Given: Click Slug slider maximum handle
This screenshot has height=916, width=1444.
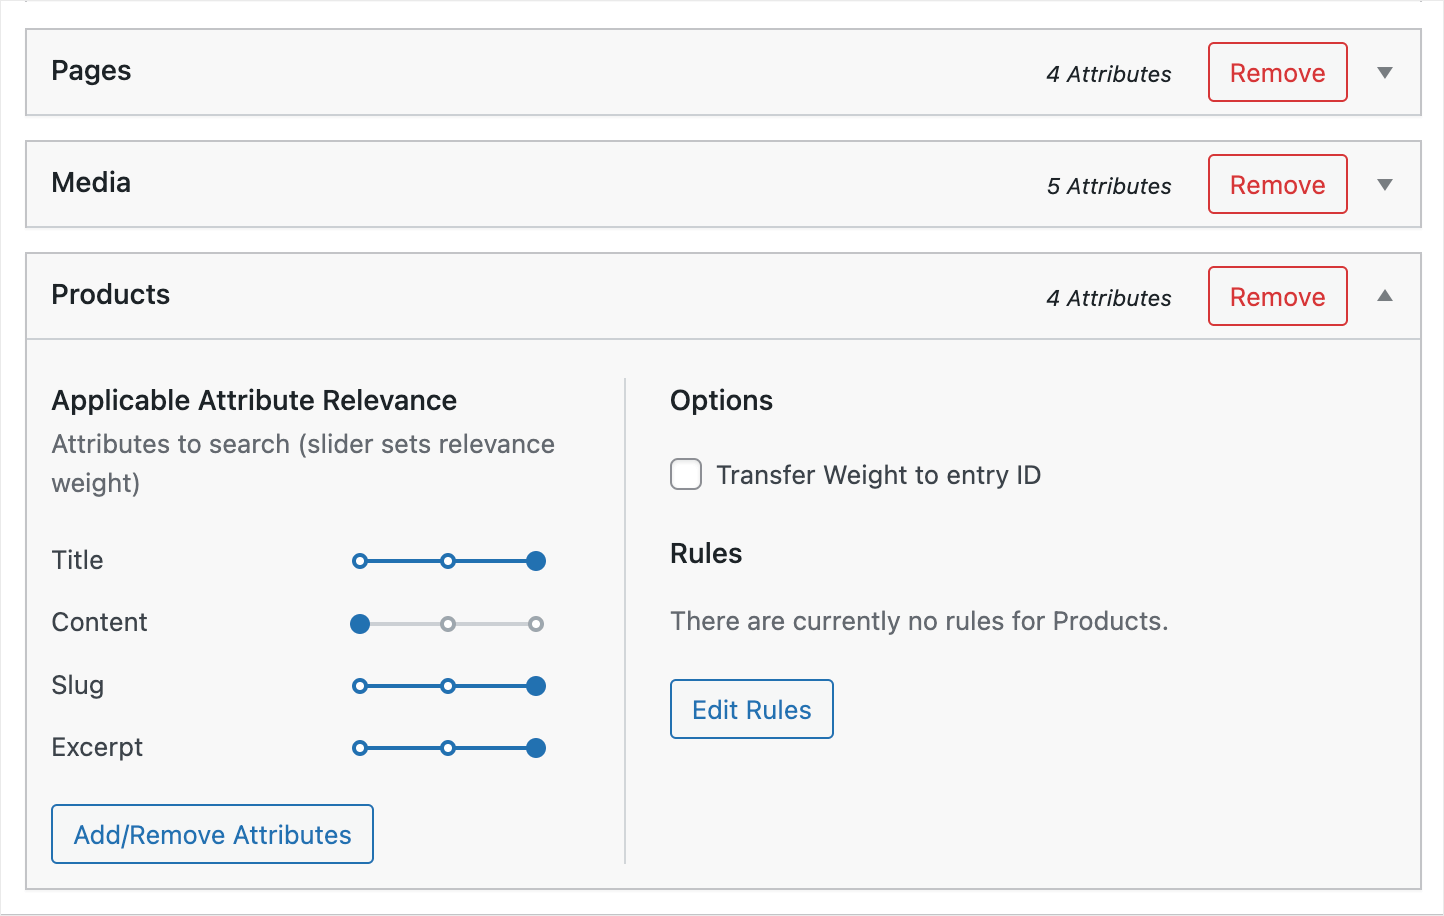Looking at the screenshot, I should click(536, 686).
